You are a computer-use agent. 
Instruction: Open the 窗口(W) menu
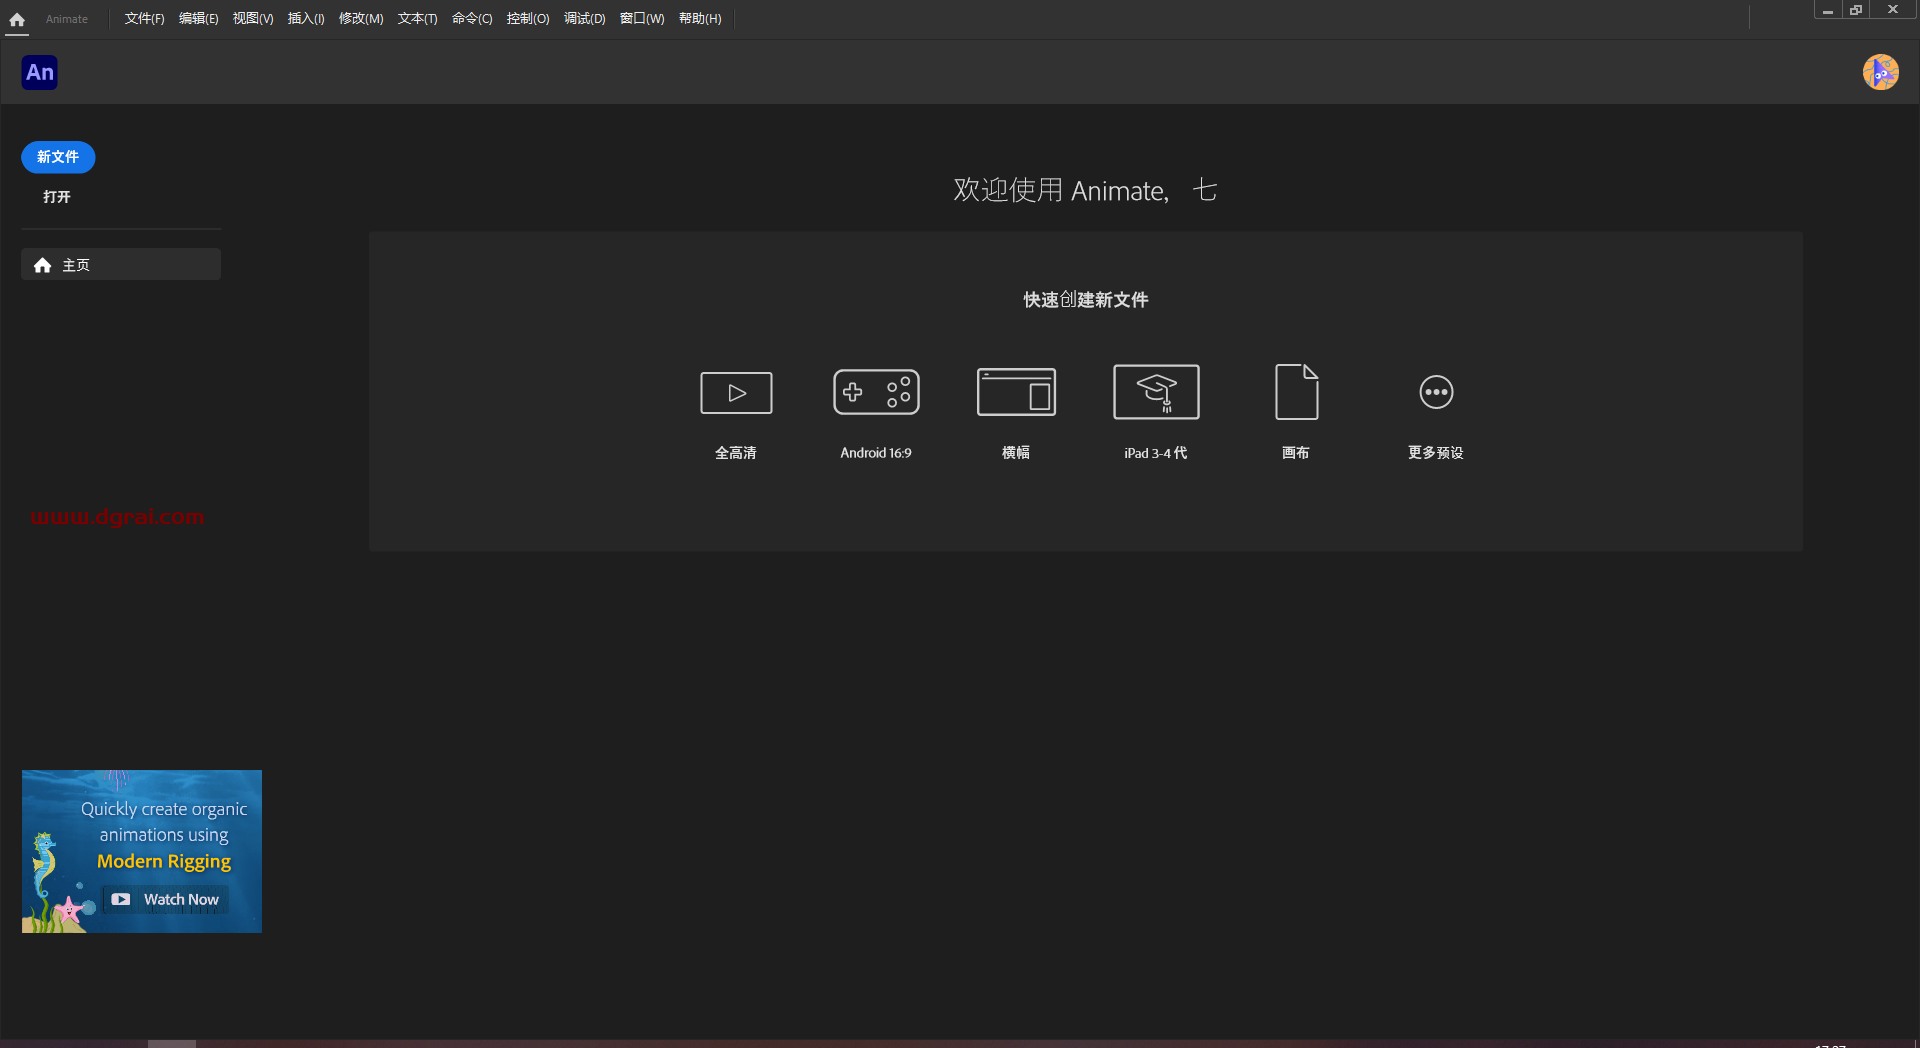point(641,18)
